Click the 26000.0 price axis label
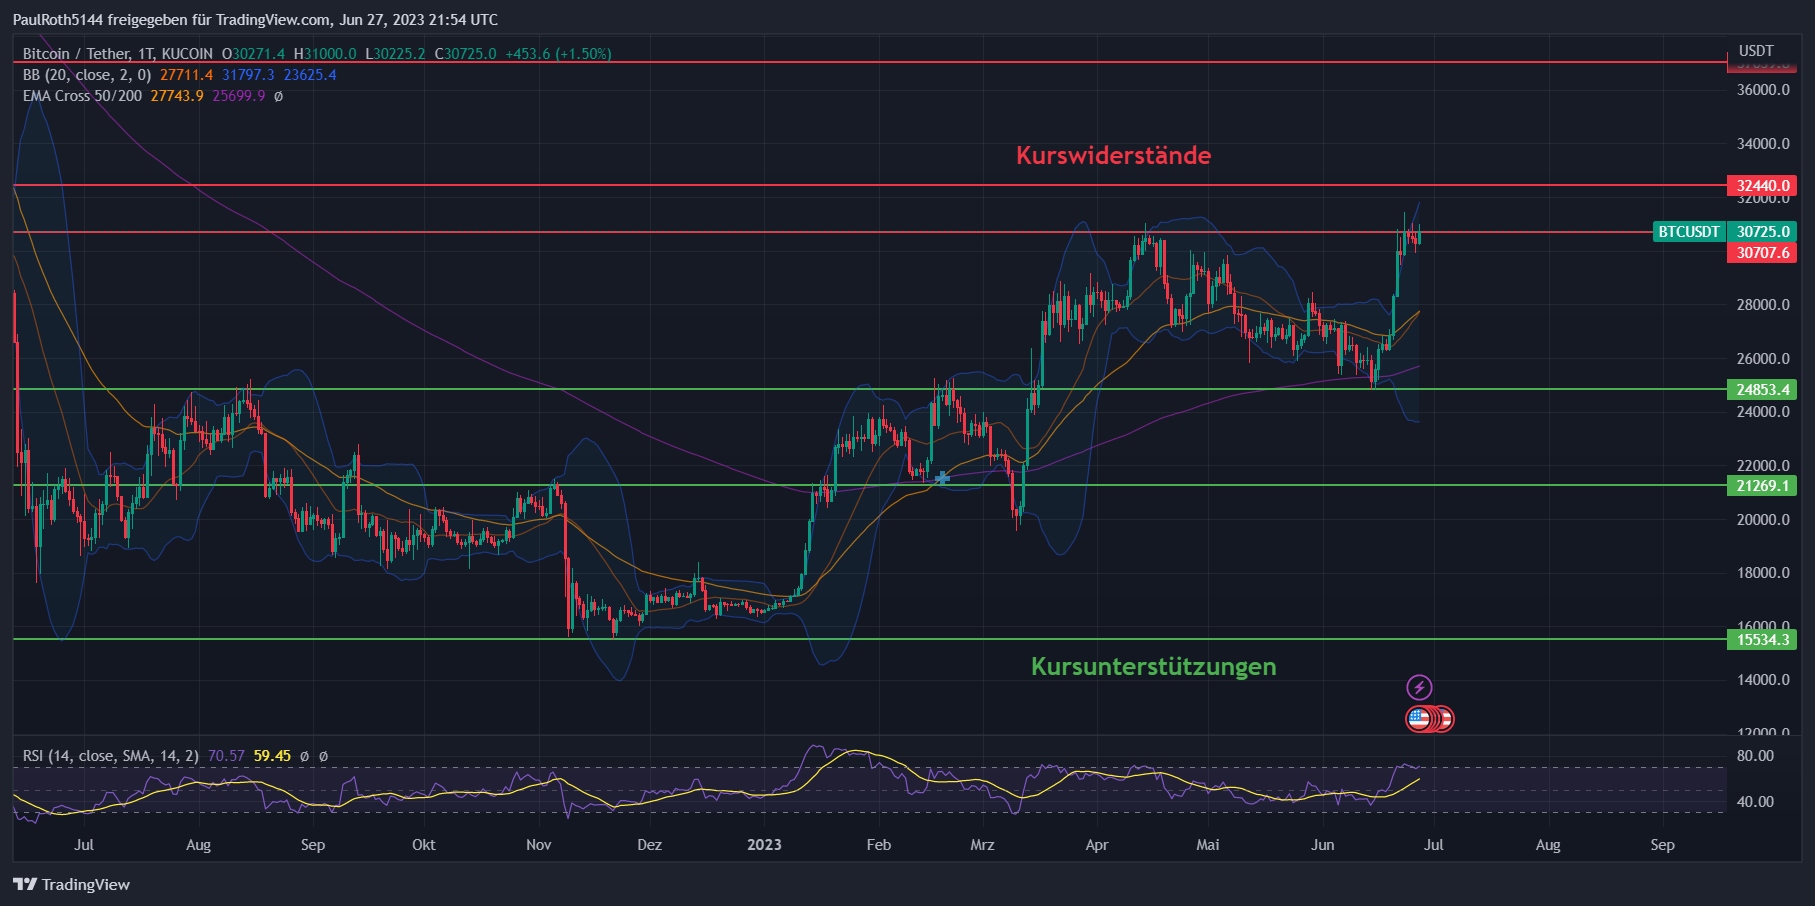Screen dimensions: 1815x906 [x=1763, y=359]
